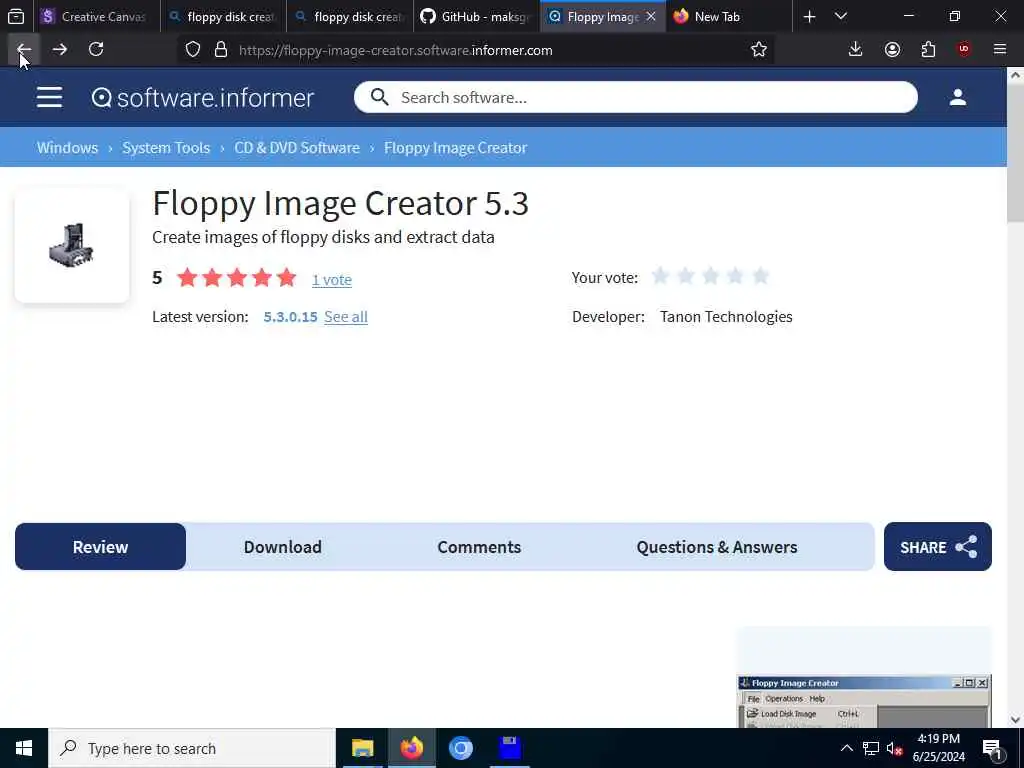The width and height of the screenshot is (1024, 768).
Task: Rate five stars under Your vote
Action: [x=760, y=276]
